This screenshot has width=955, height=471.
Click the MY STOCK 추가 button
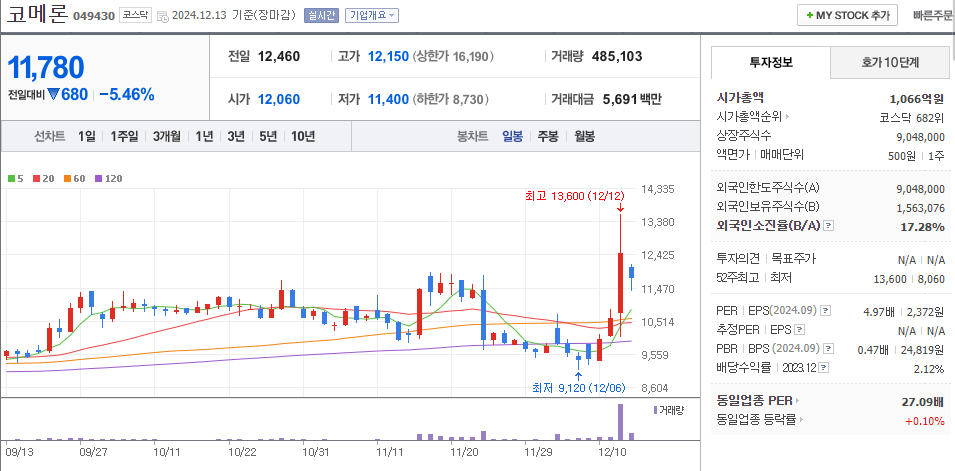click(847, 16)
